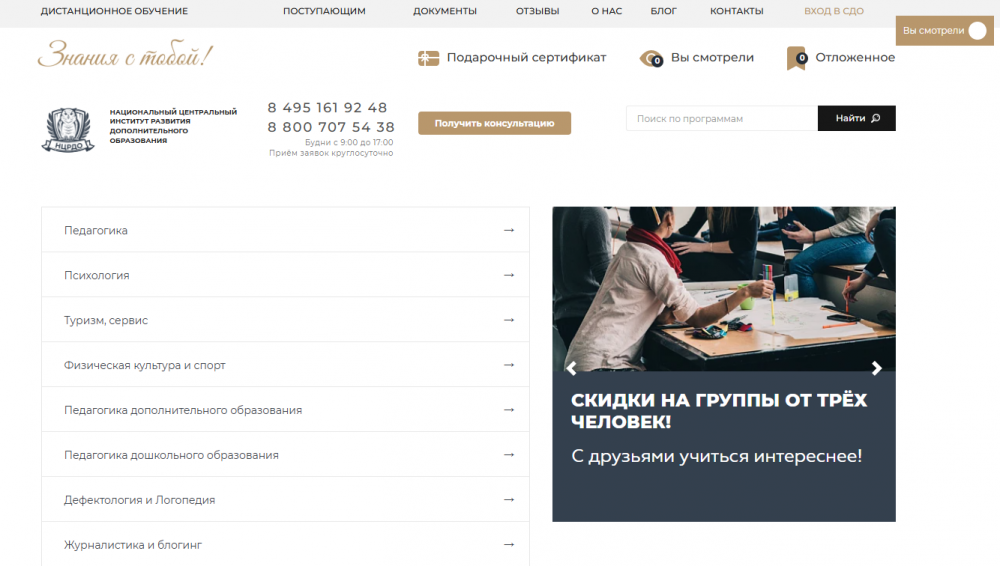Image resolution: width=1000 pixels, height=566 pixels.
Task: Open the Документы menu item
Action: [445, 11]
